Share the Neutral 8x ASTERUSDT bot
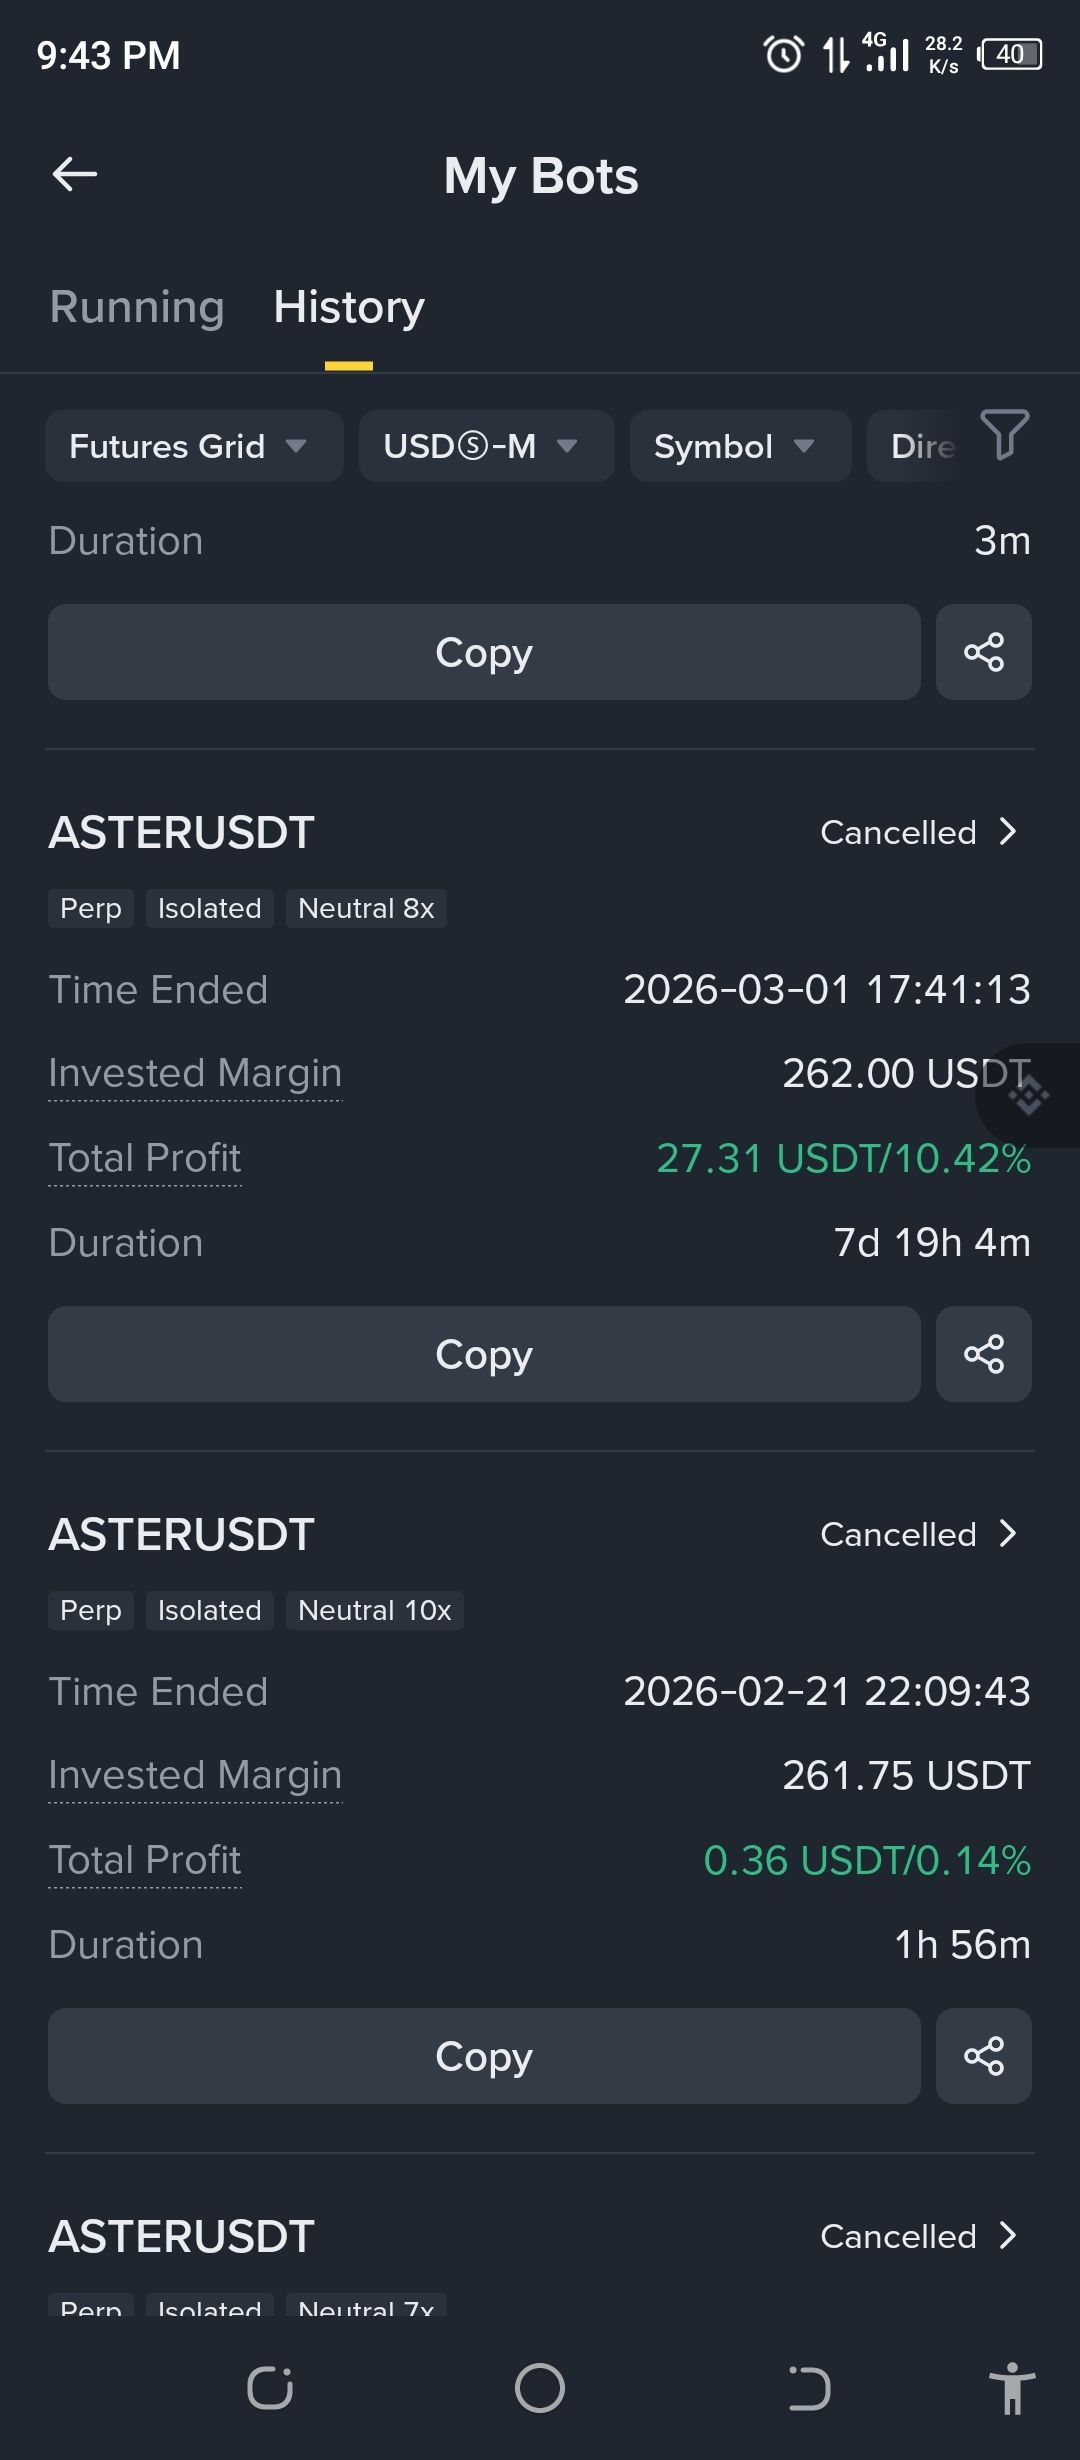 pyautogui.click(x=984, y=1354)
